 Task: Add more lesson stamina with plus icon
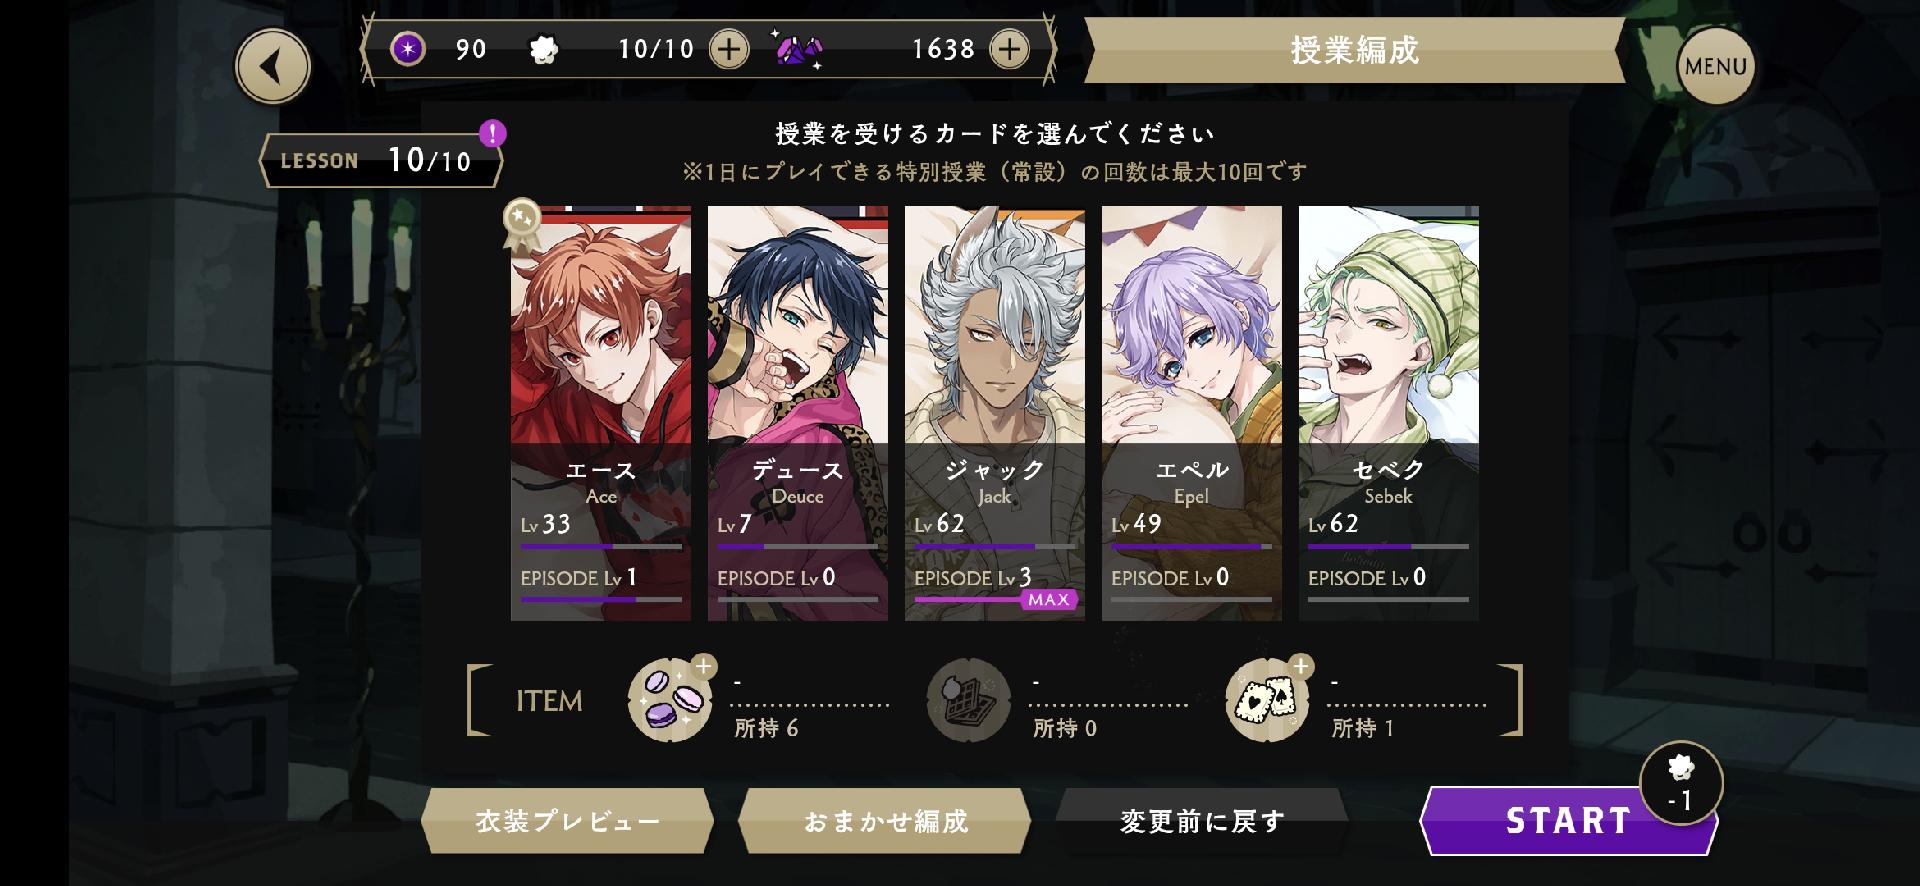click(729, 49)
